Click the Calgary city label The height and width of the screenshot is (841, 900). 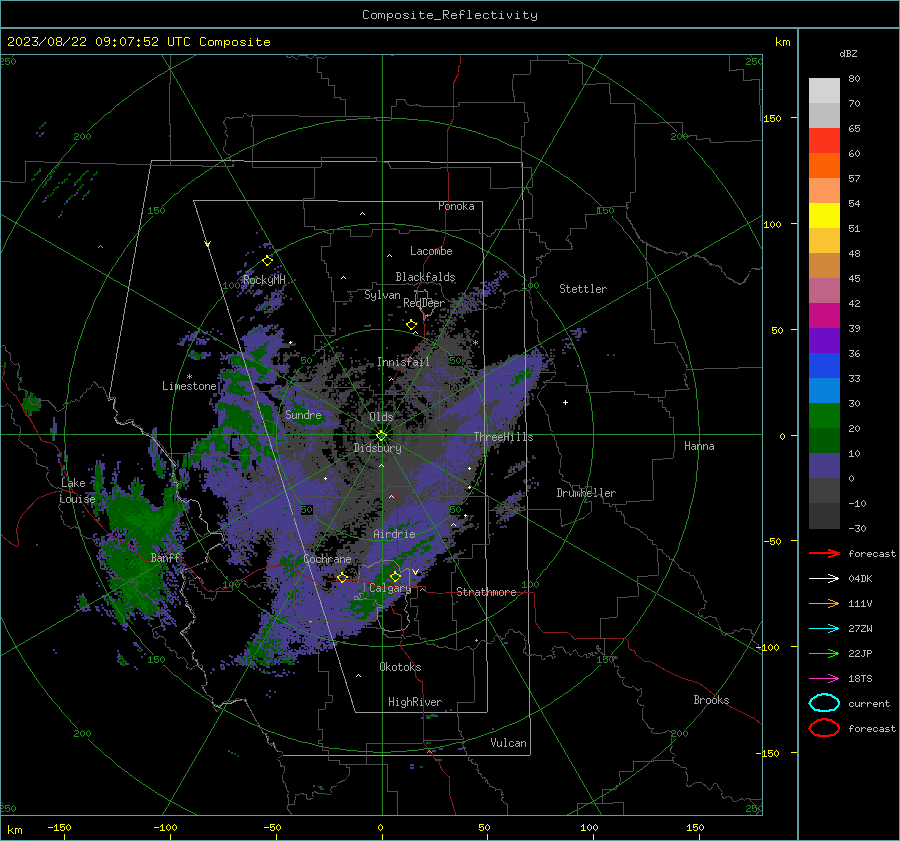[390, 588]
